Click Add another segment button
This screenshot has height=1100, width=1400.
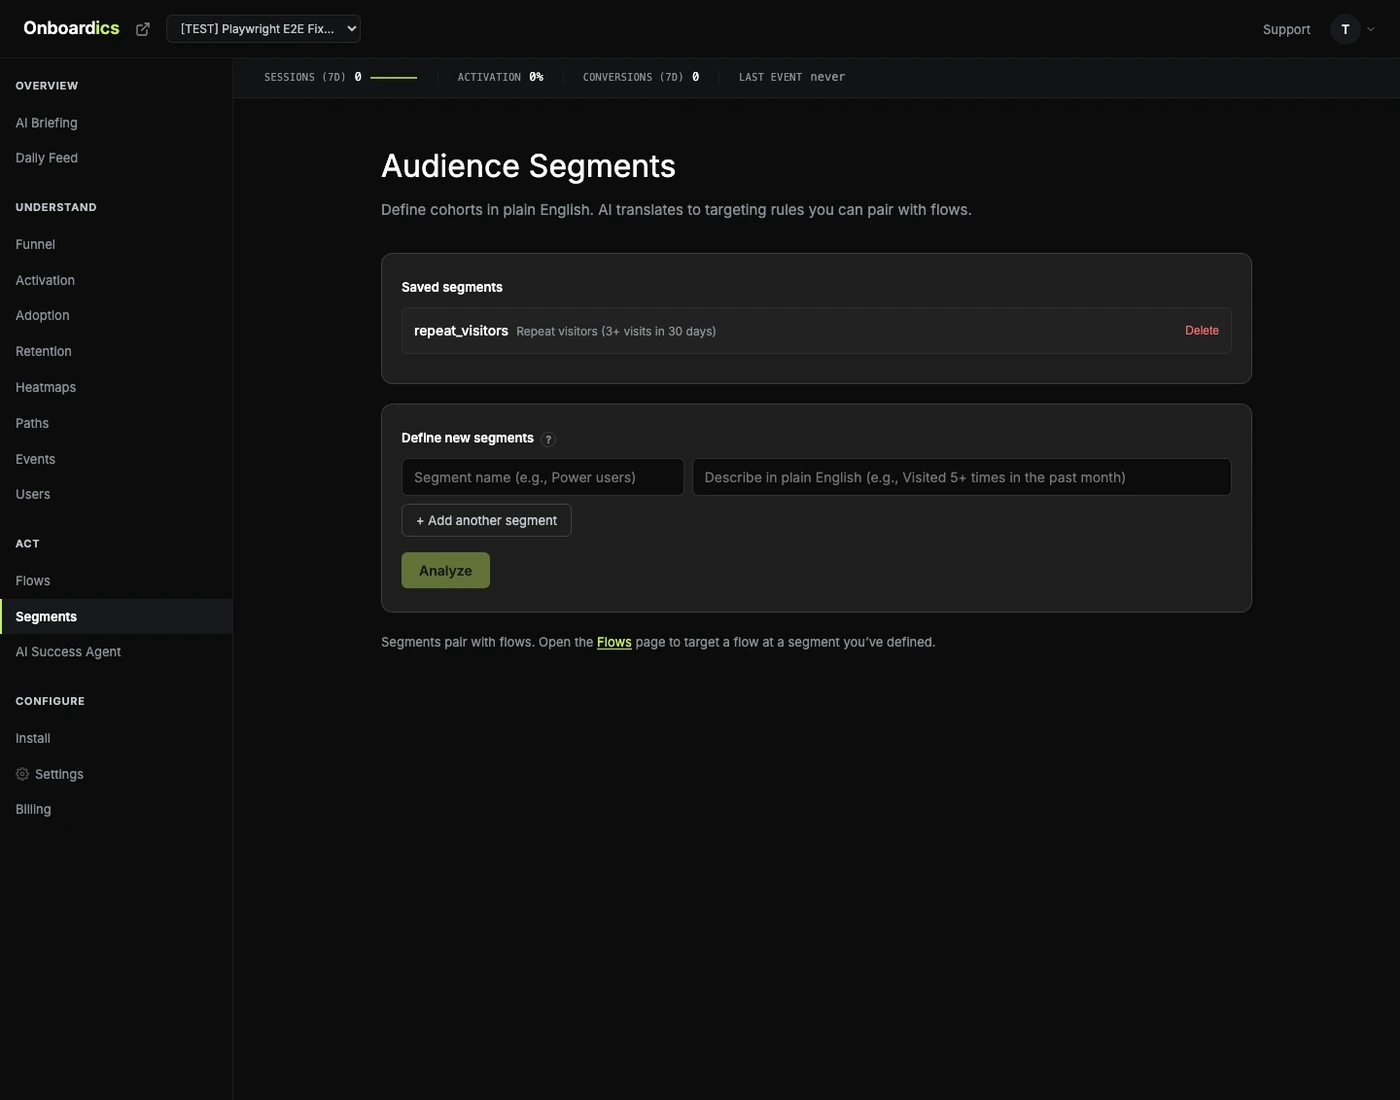486,520
